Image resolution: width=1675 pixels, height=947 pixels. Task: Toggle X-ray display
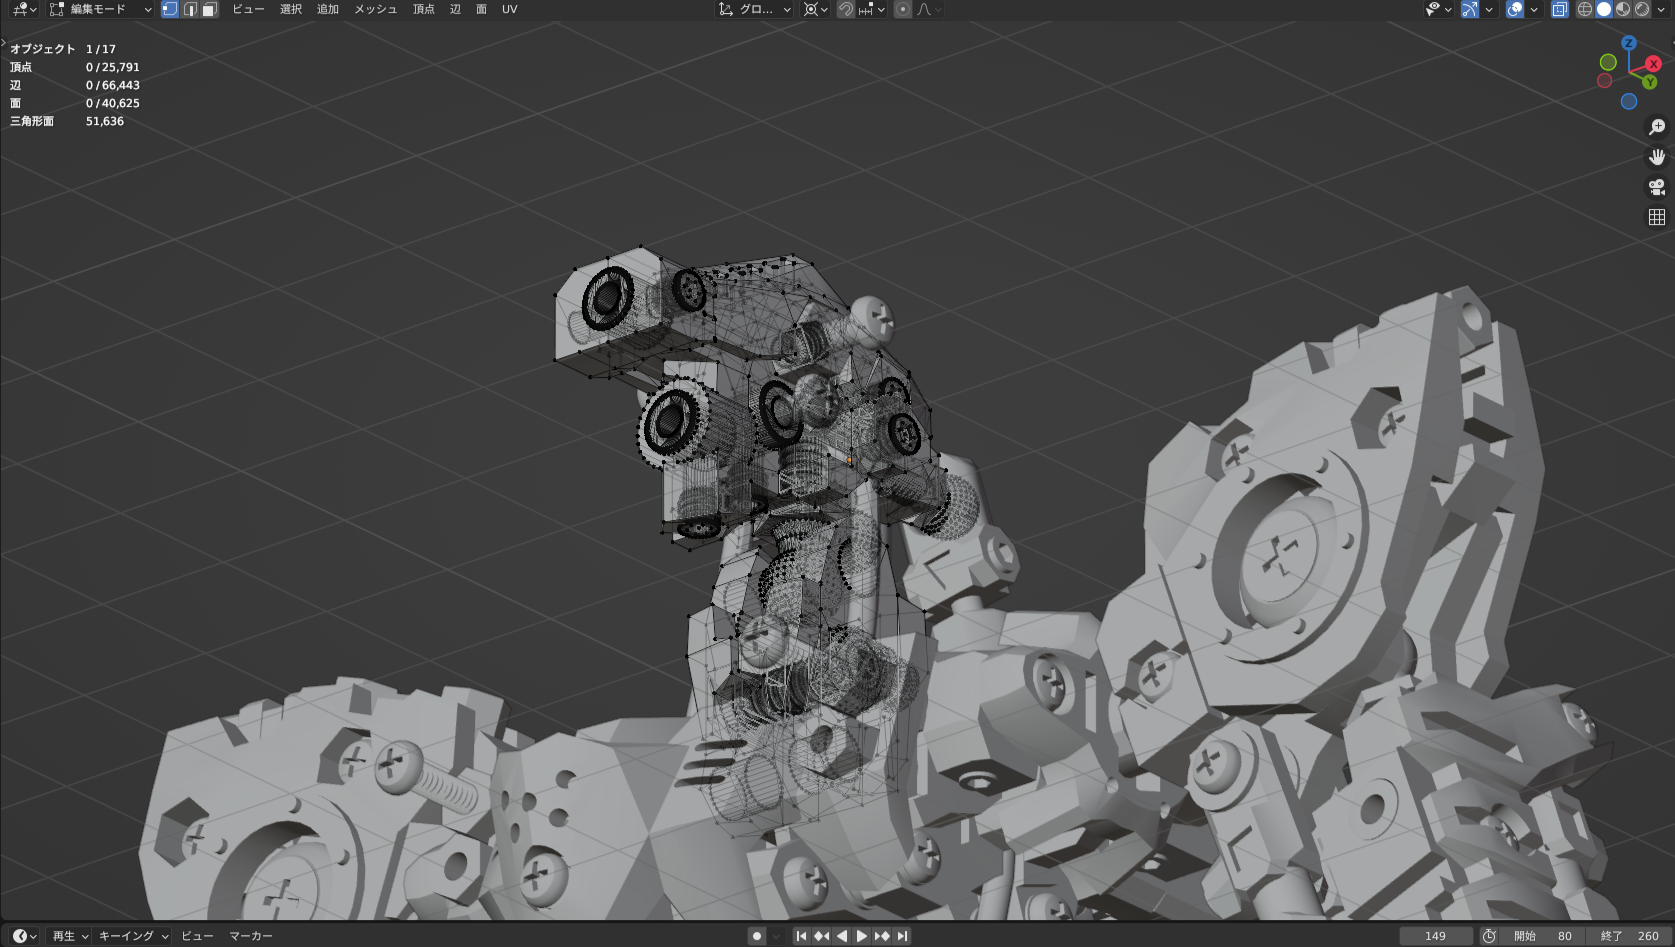[1560, 9]
